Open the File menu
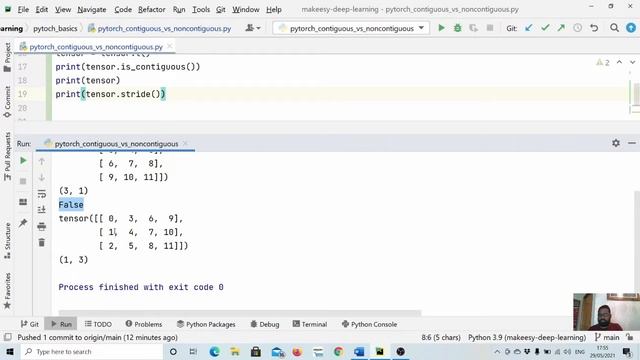The height and width of the screenshot is (360, 640). [23, 9]
